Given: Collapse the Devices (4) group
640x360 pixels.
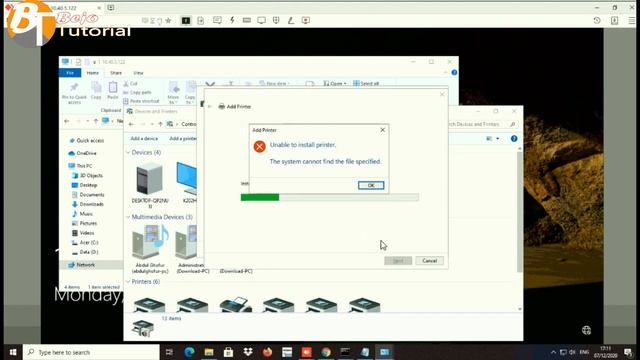Looking at the screenshot, I should (x=128, y=152).
